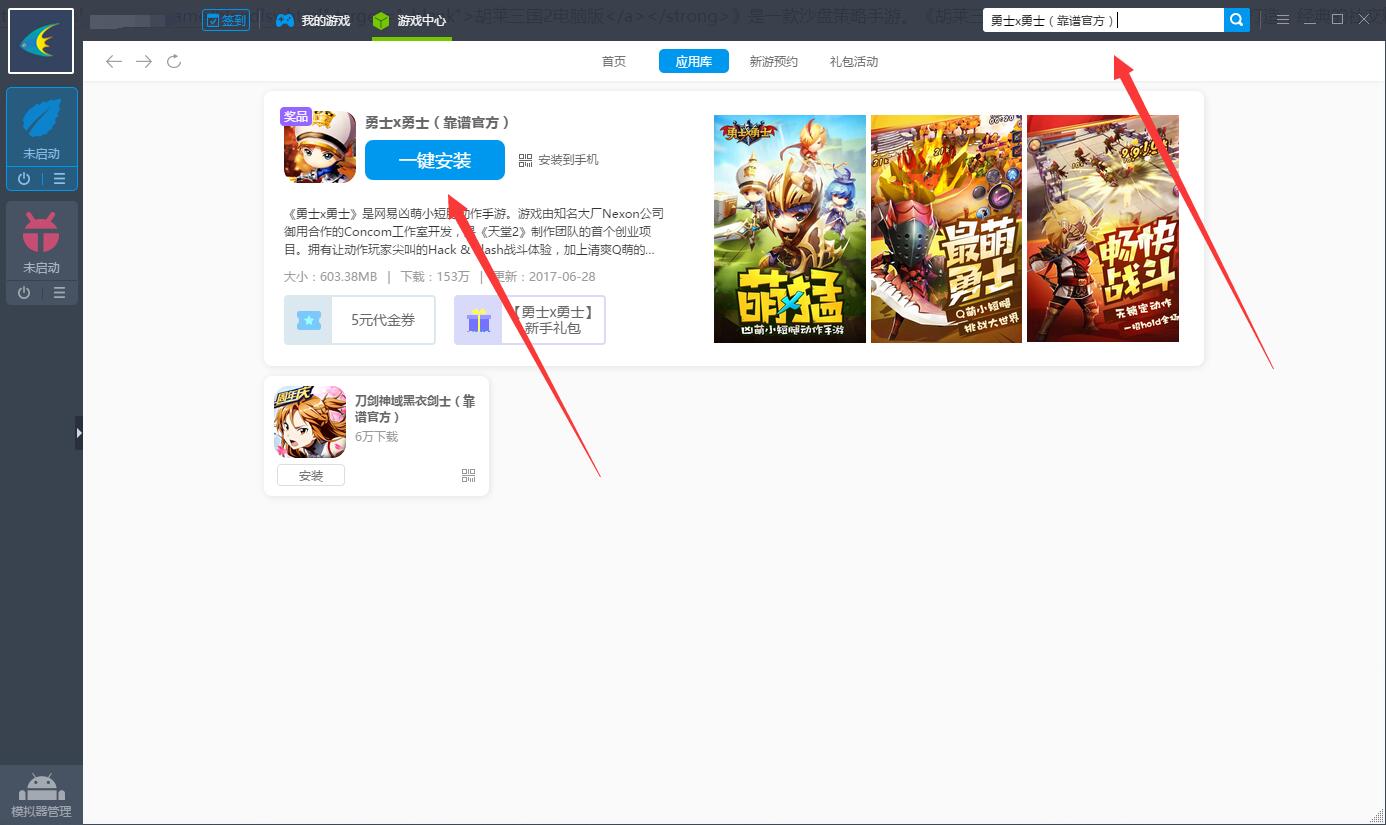This screenshot has height=825, width=1386.
Task: Click the fish logo avatar
Action: [41, 41]
